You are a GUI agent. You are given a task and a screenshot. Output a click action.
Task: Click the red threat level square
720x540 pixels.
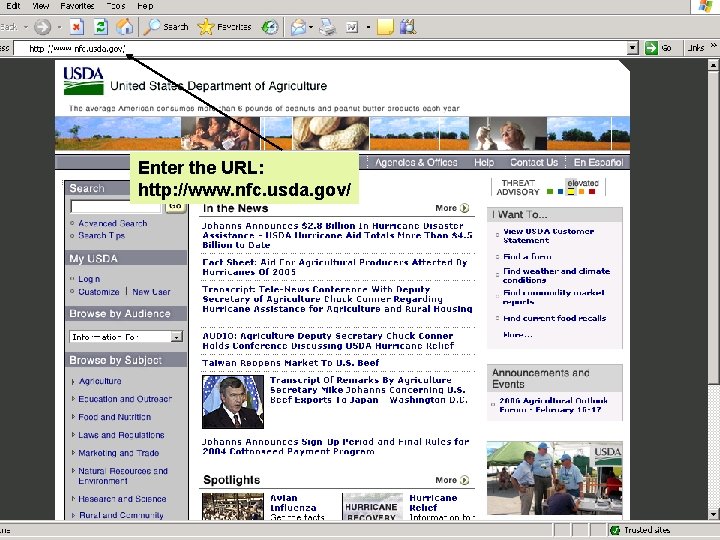592,191
